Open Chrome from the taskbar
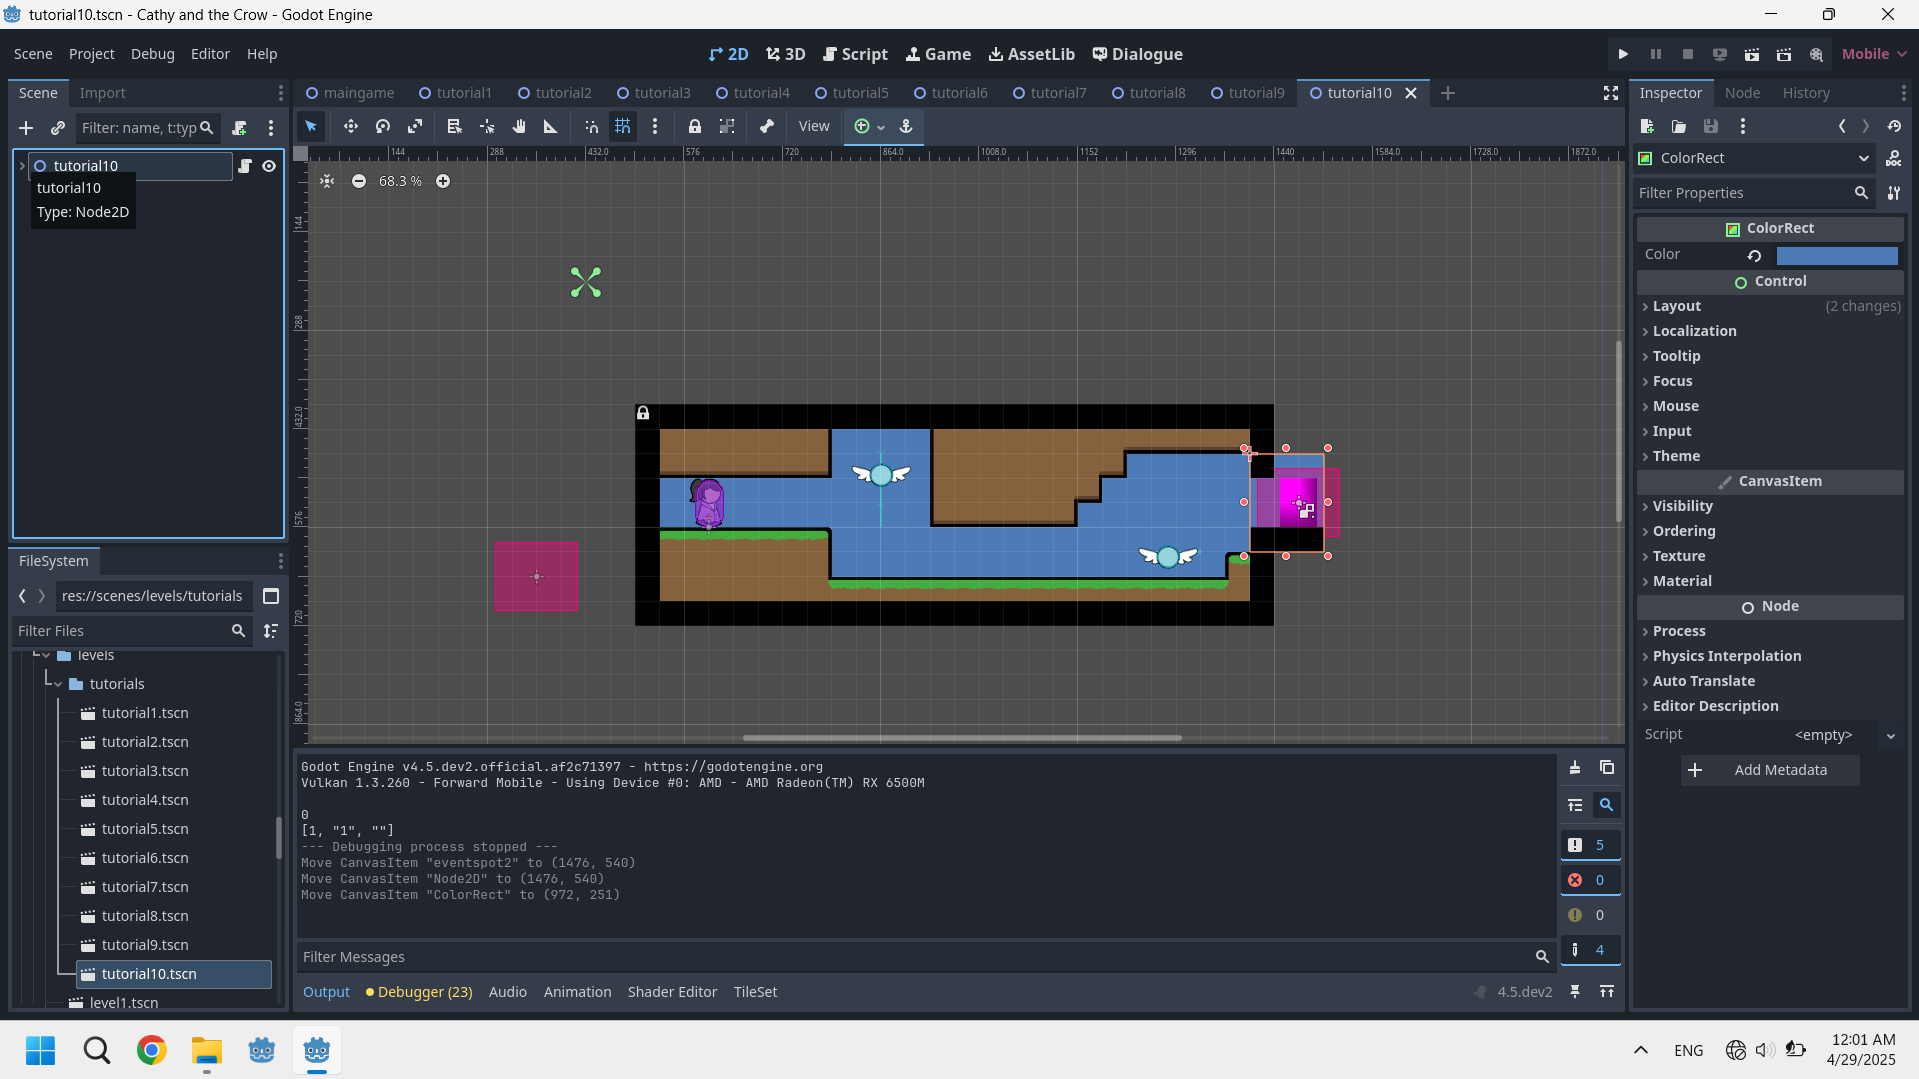This screenshot has height=1079, width=1919. (x=152, y=1050)
